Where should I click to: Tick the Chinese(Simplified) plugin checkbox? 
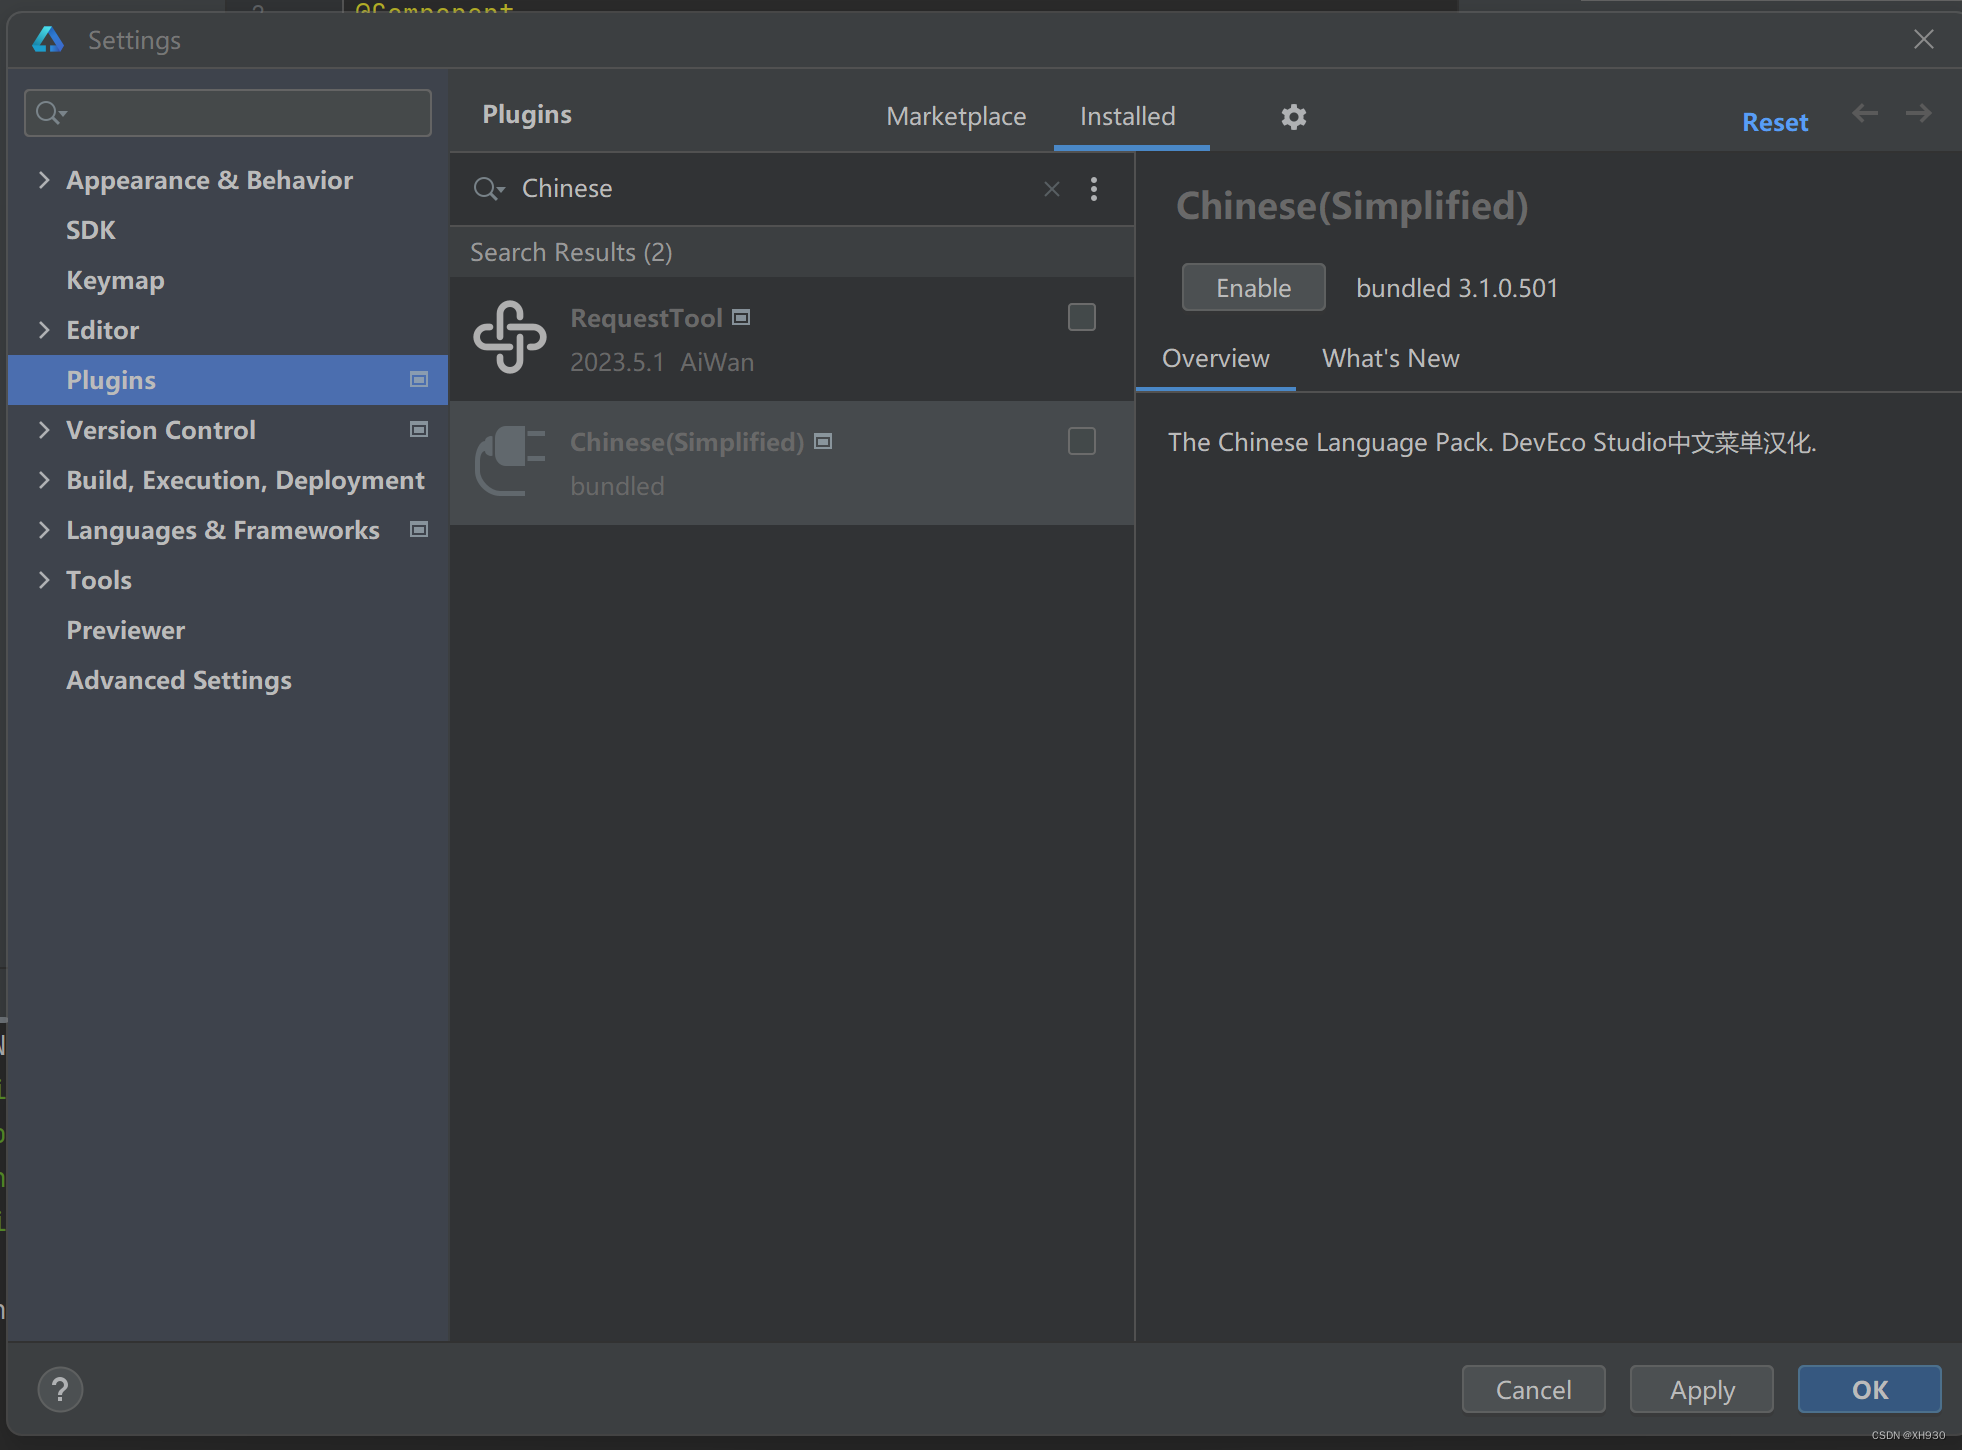[x=1081, y=441]
